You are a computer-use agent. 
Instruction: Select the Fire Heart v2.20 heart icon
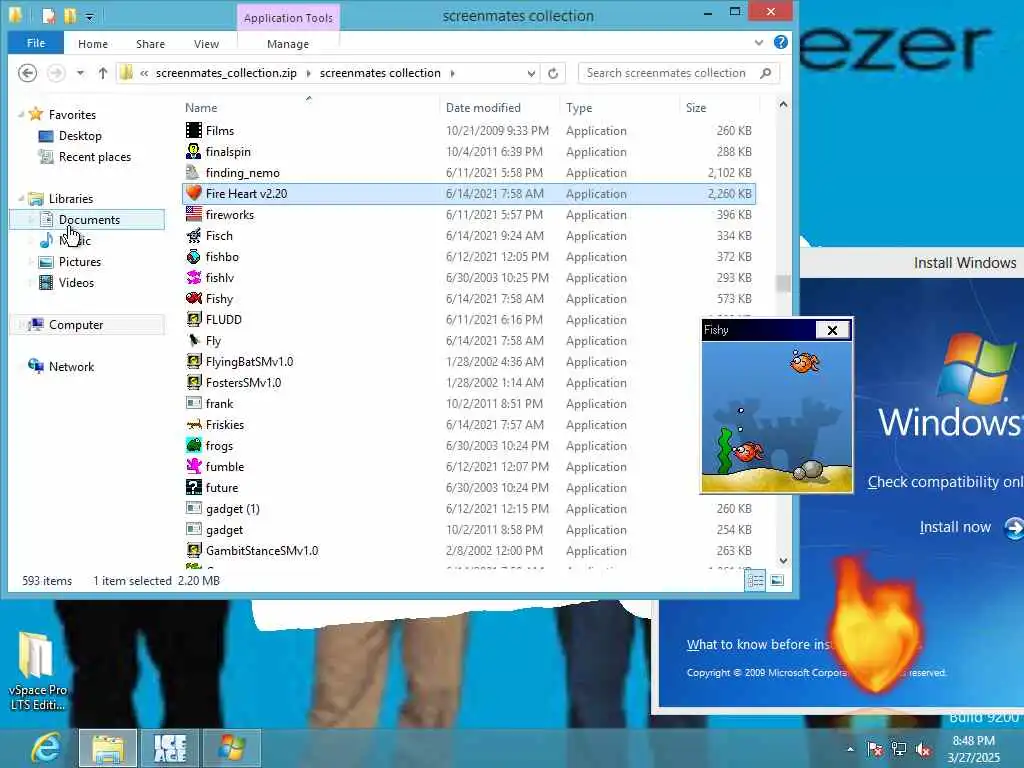(x=193, y=193)
